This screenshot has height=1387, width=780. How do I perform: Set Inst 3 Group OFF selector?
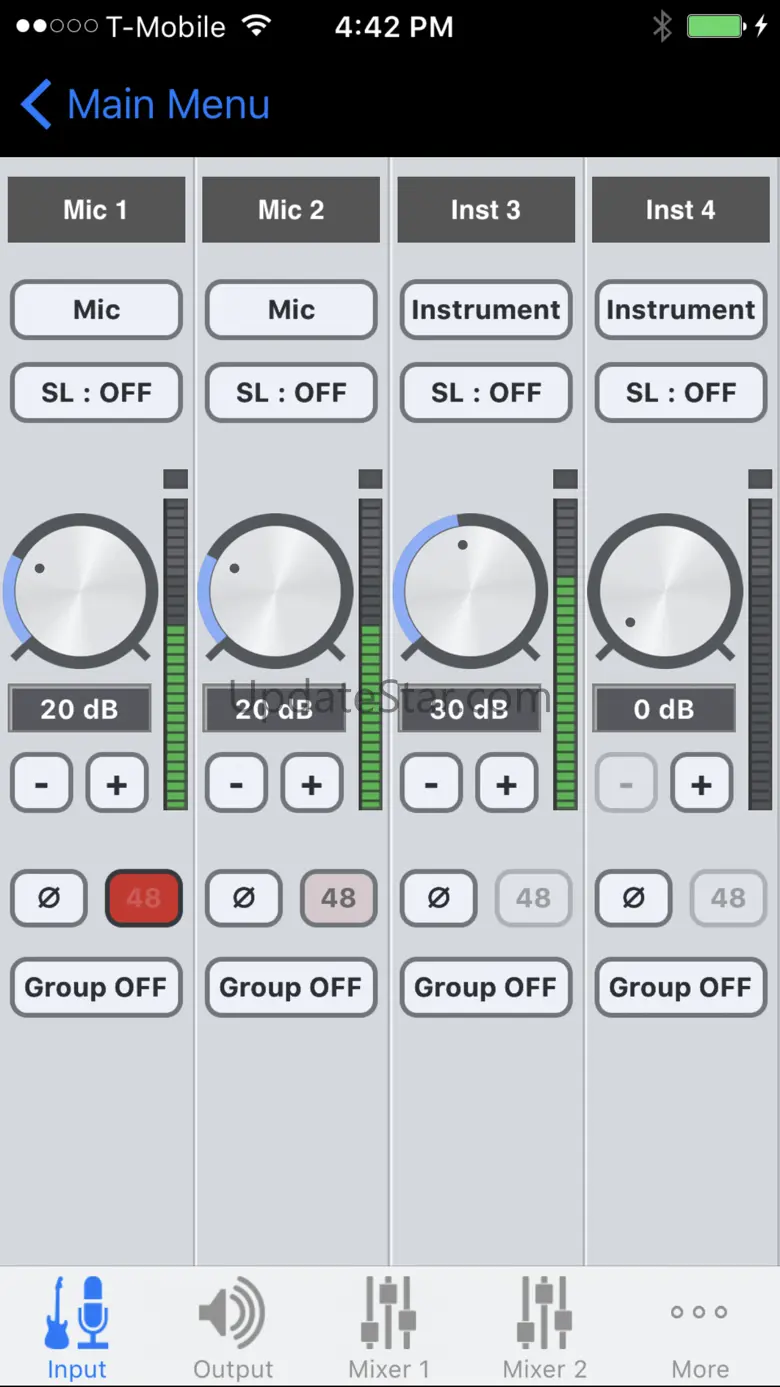coord(486,988)
